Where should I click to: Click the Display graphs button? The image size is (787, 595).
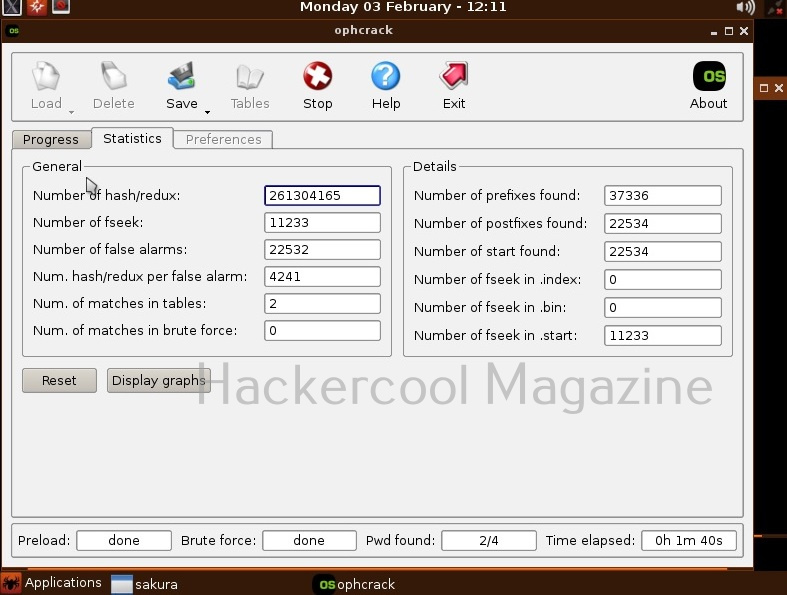(159, 380)
